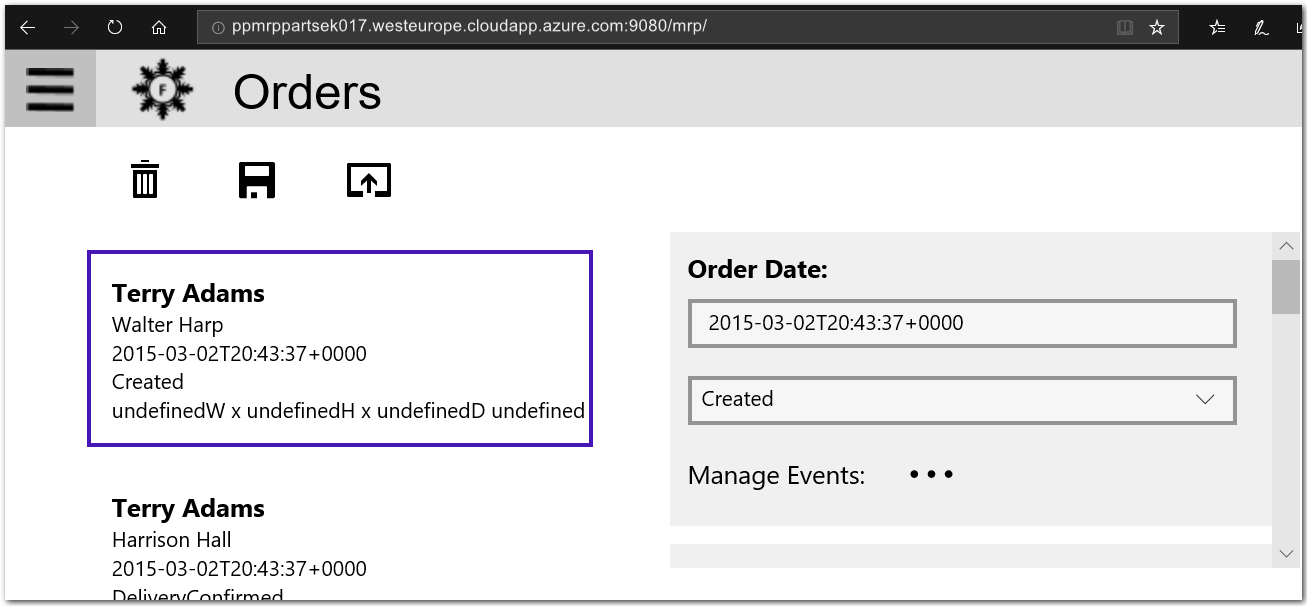Open the navigation sidebar via hamburger icon
The width and height of the screenshot is (1307, 606).
point(49,89)
